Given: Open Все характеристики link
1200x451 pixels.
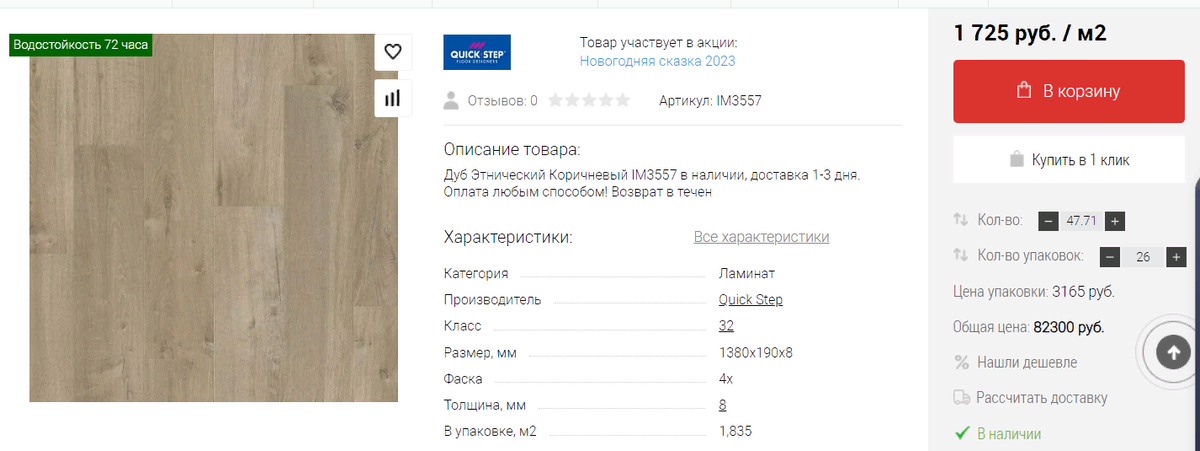Looking at the screenshot, I should point(761,237).
